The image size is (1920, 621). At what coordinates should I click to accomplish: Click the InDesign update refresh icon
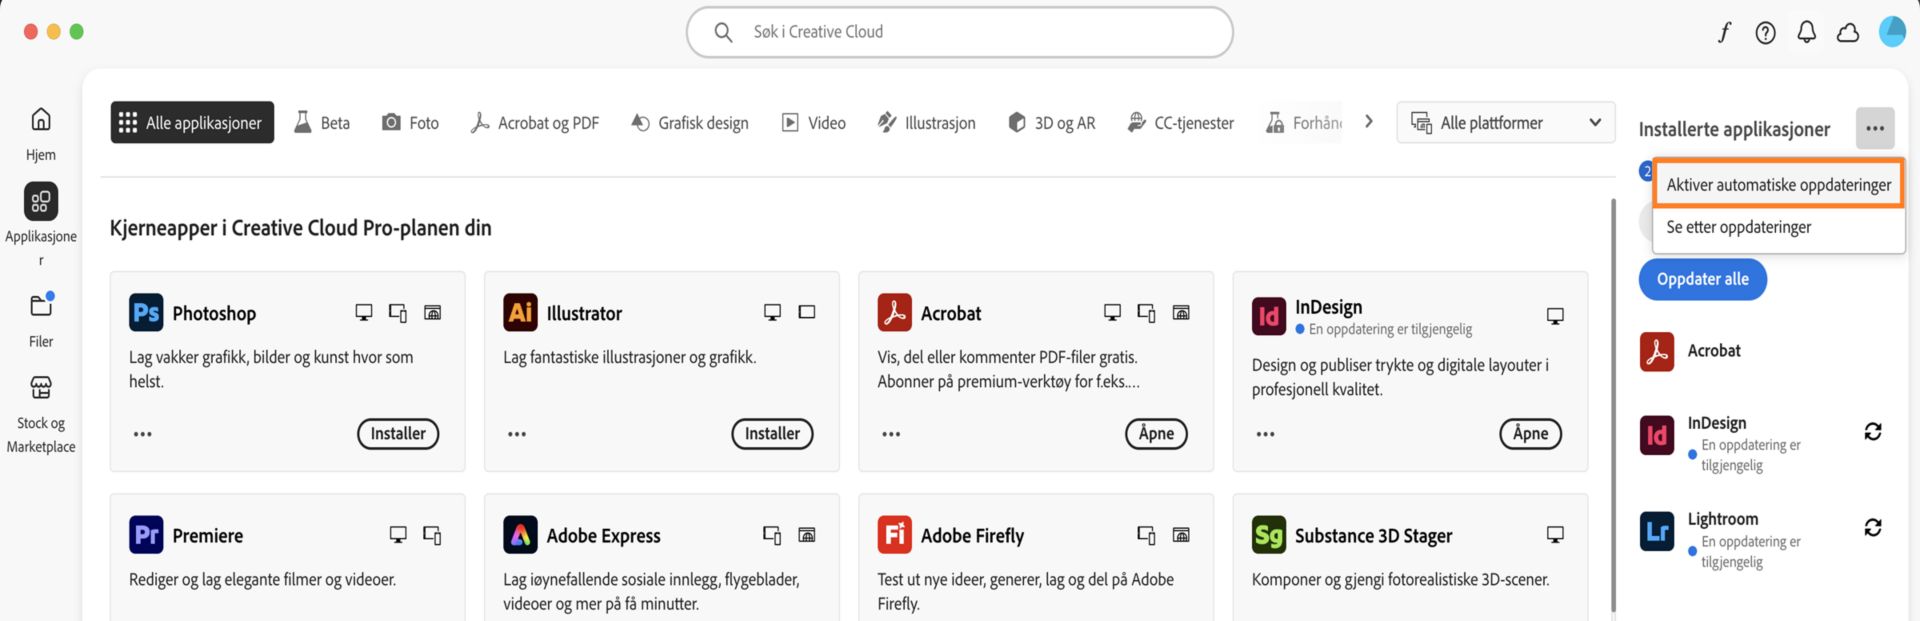(1873, 431)
